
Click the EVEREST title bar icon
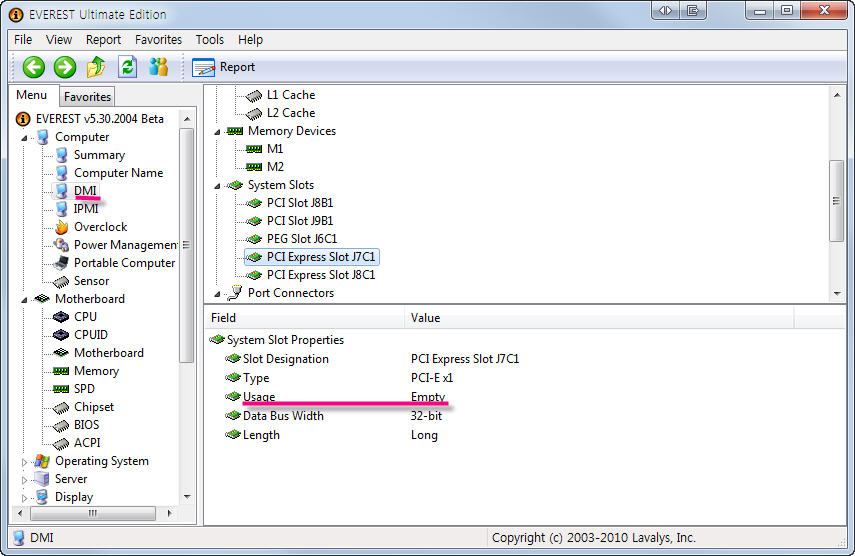coord(16,15)
